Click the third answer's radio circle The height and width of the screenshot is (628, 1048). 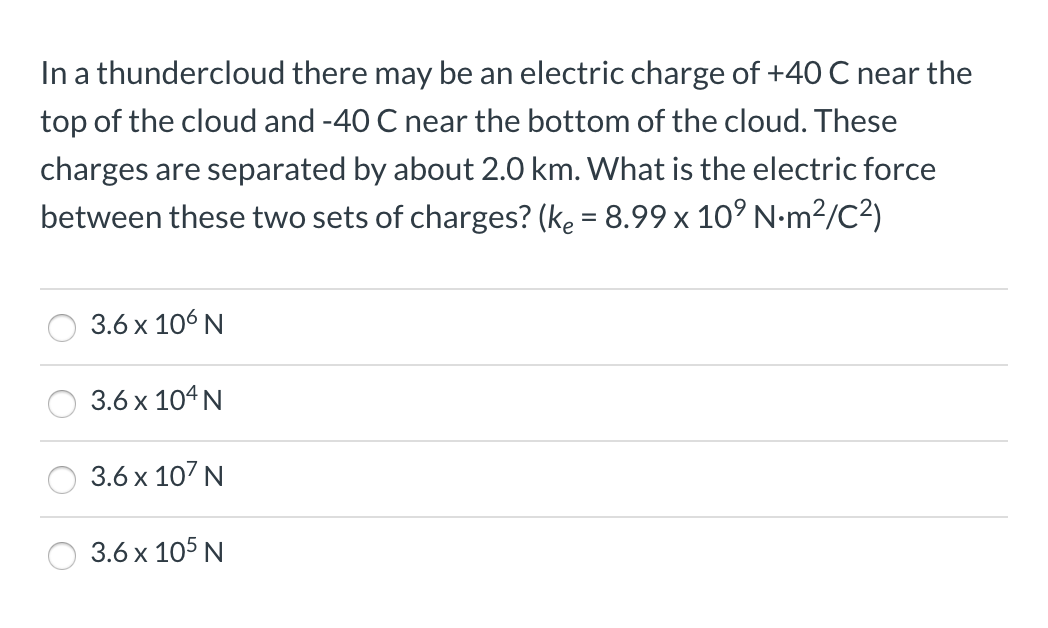61,480
